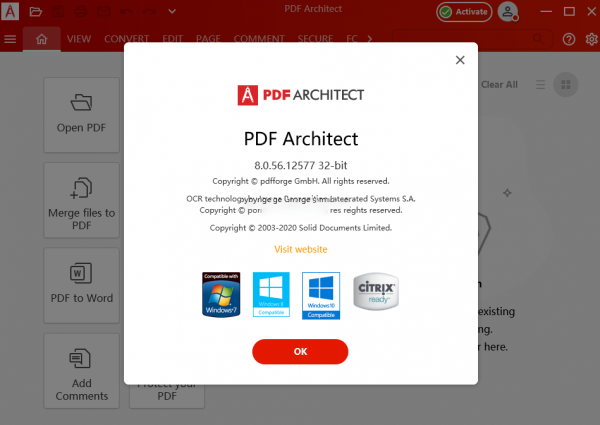Screen dimensions: 600x425
Task: Click the Save icon in quick toolbar
Action: click(58, 11)
